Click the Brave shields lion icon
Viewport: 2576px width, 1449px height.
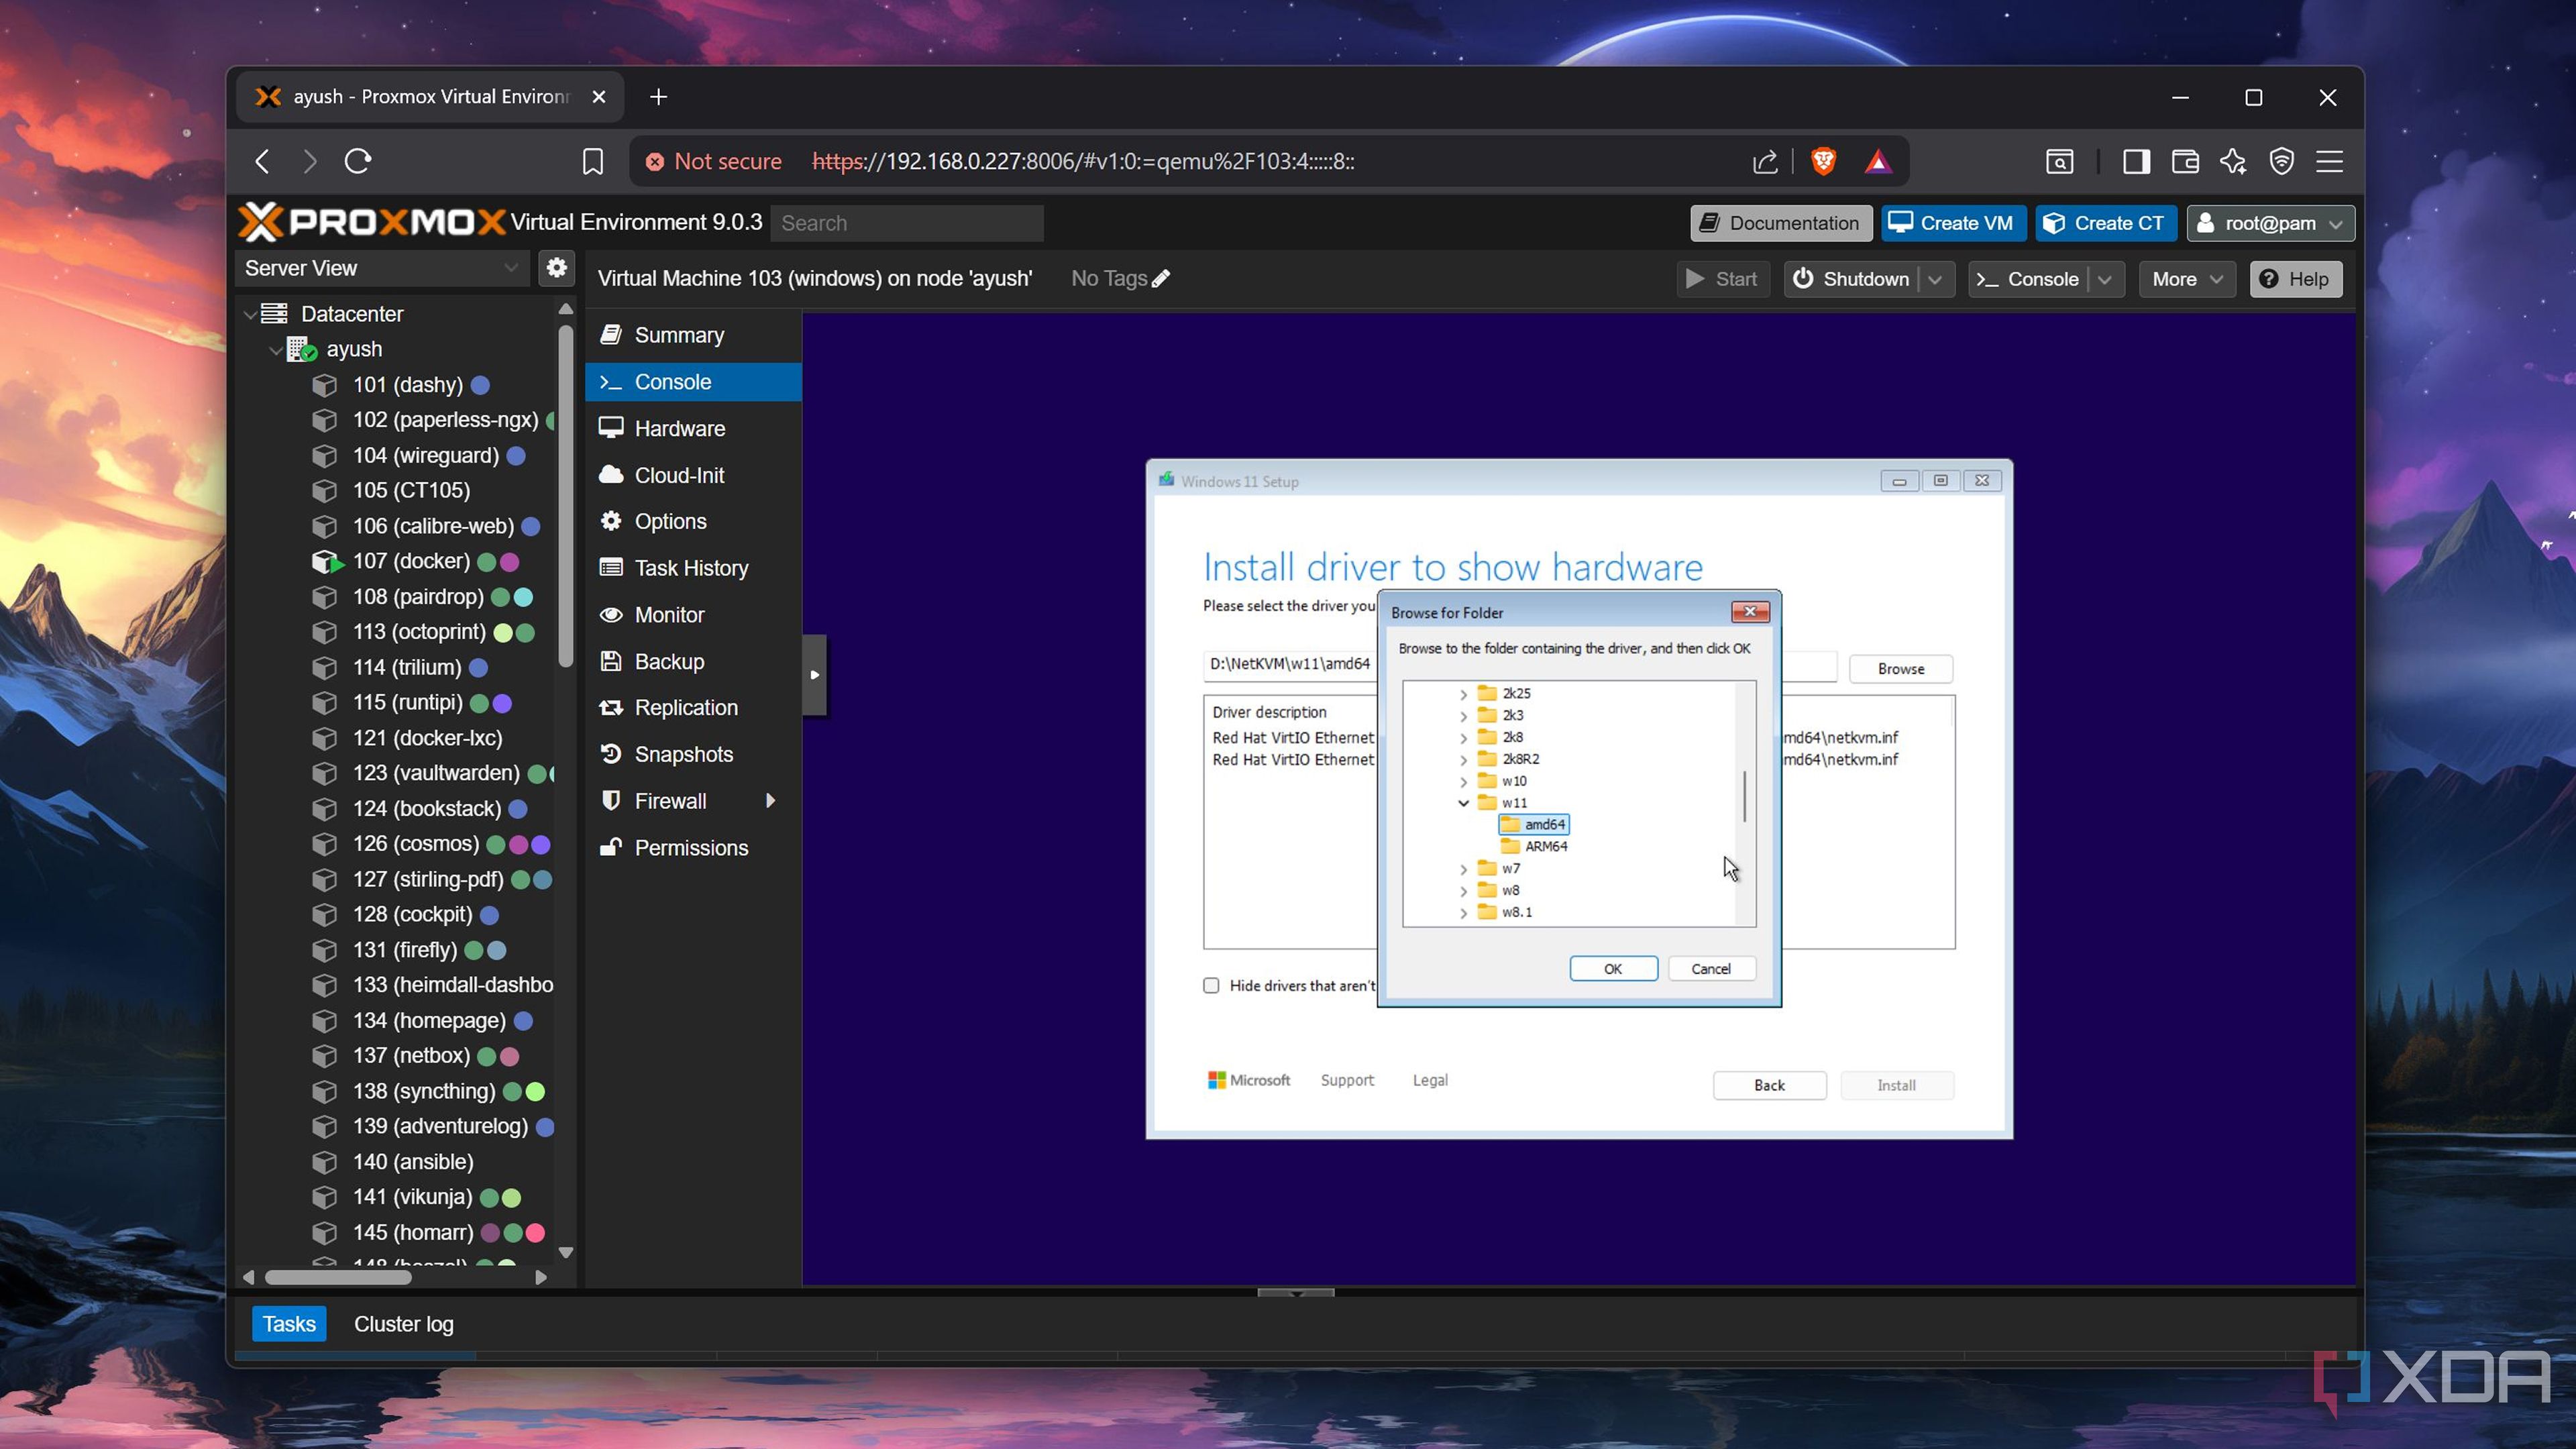click(x=1823, y=161)
